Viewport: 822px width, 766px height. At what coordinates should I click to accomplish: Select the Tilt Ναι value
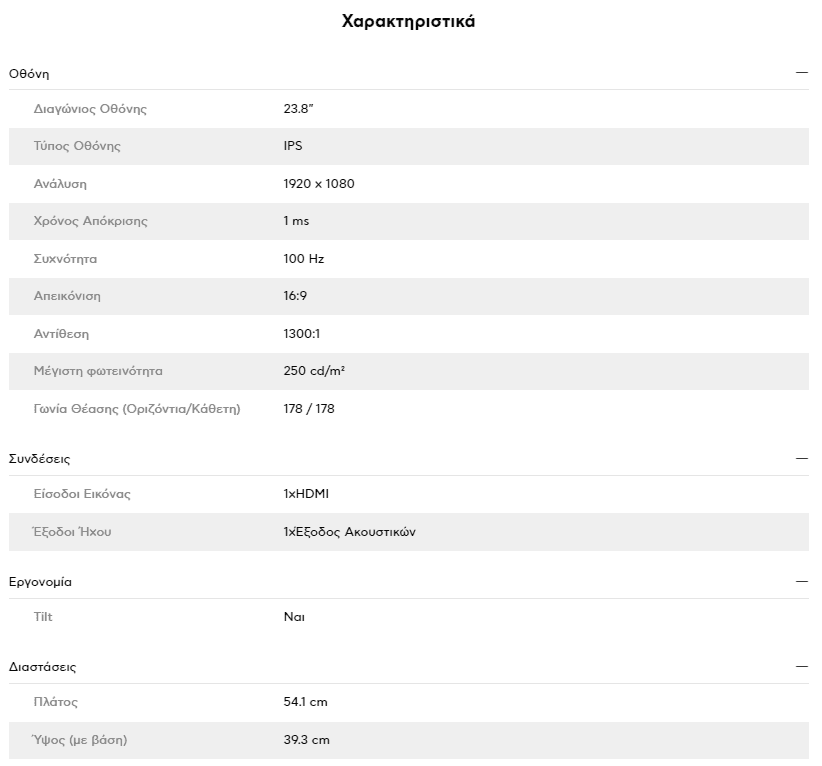(x=294, y=617)
